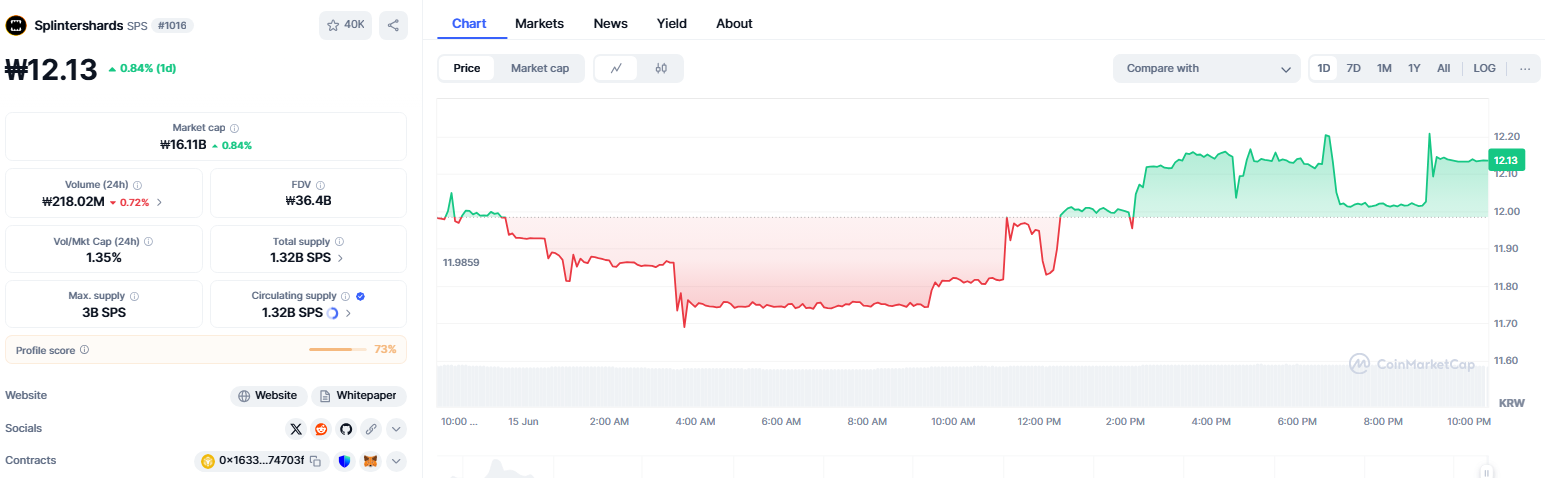
Task: Select the Market cap chart toggle
Action: point(540,68)
